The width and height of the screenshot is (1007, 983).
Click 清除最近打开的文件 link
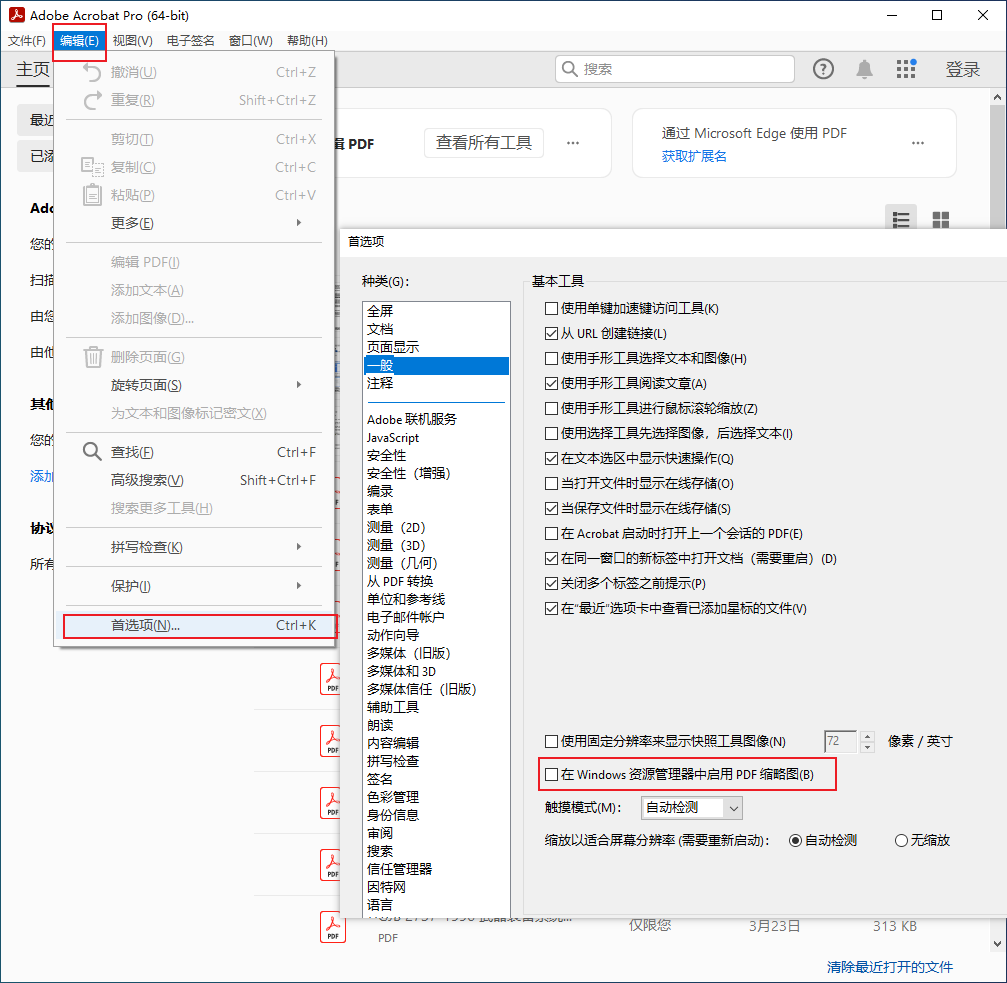click(x=889, y=966)
